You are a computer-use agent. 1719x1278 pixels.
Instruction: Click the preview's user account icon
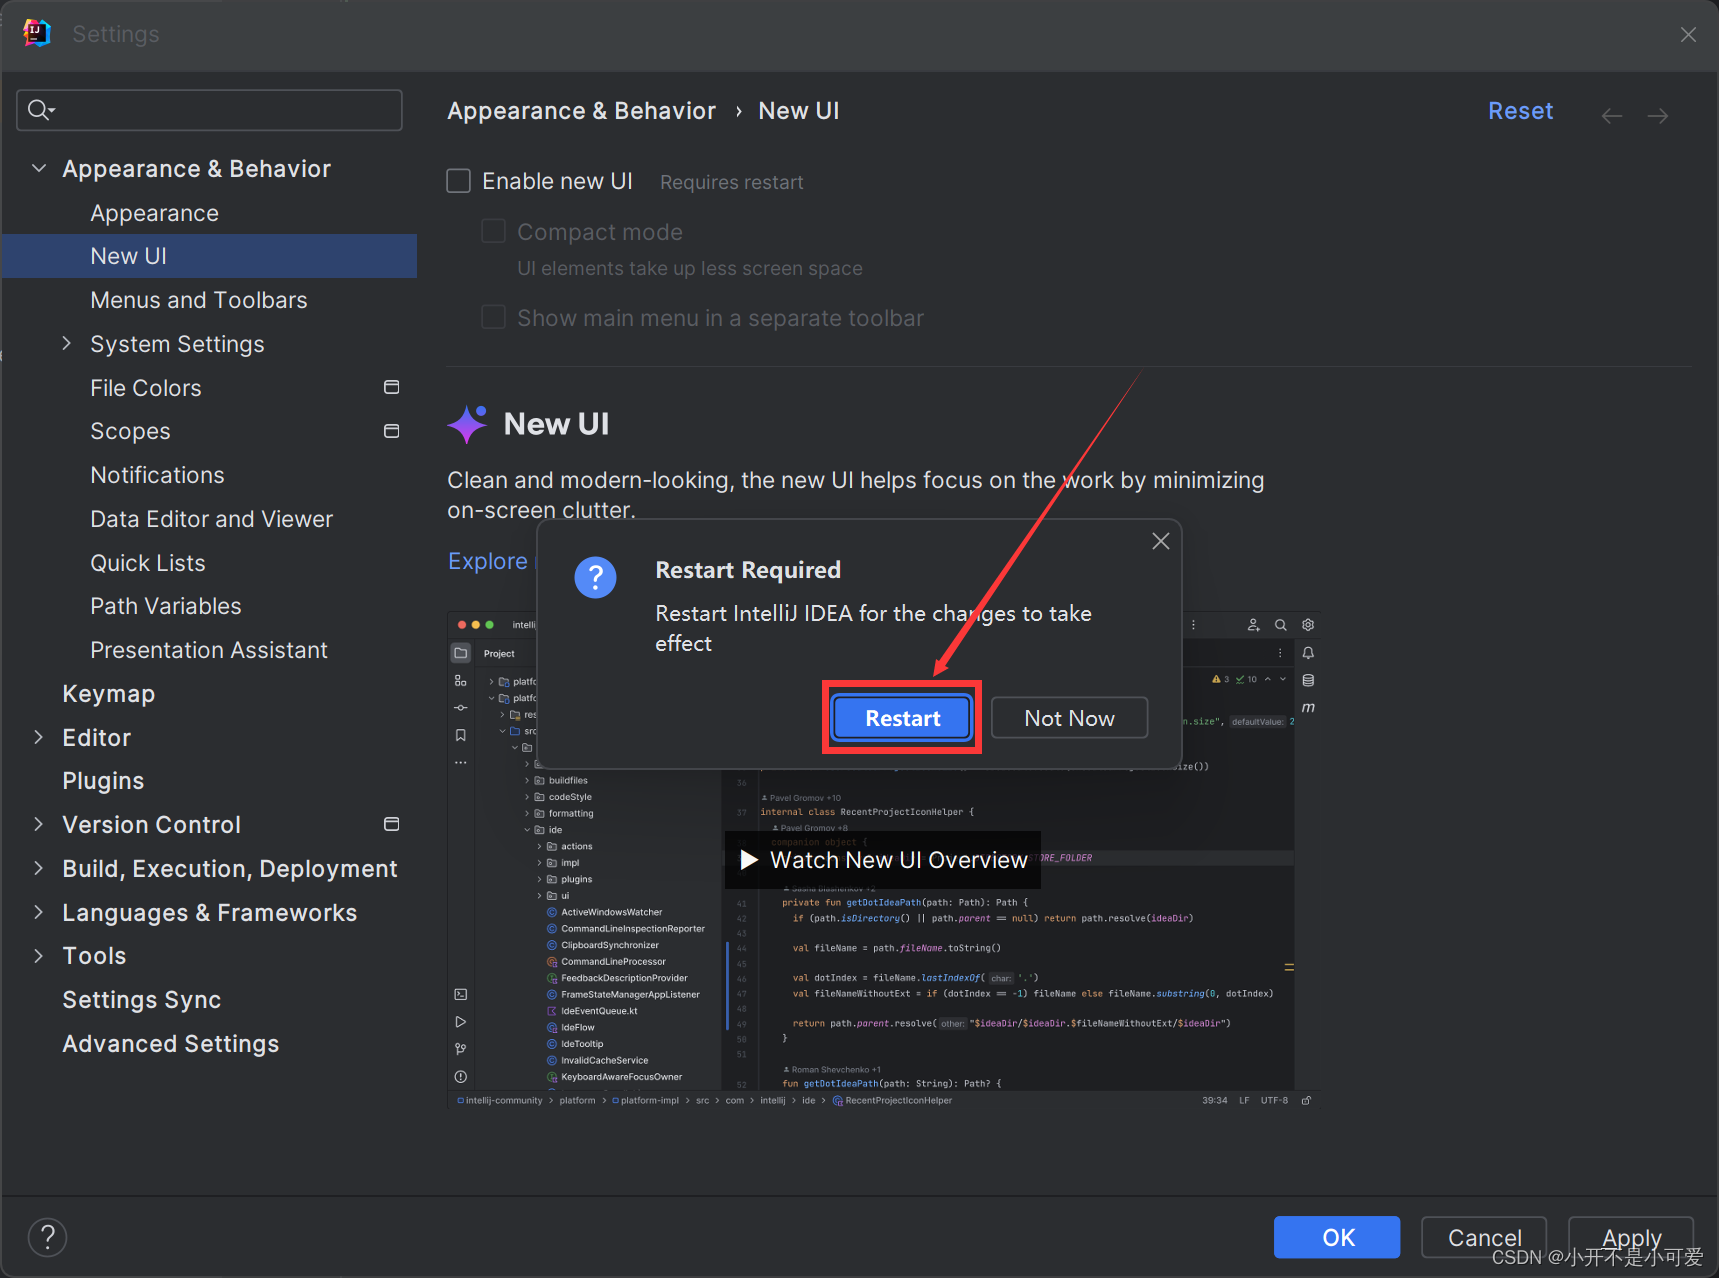click(1253, 625)
